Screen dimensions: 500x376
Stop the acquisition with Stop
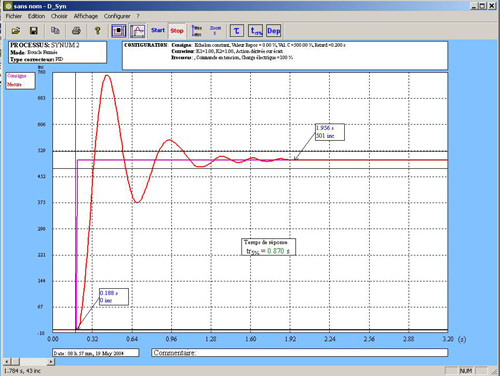pos(177,31)
